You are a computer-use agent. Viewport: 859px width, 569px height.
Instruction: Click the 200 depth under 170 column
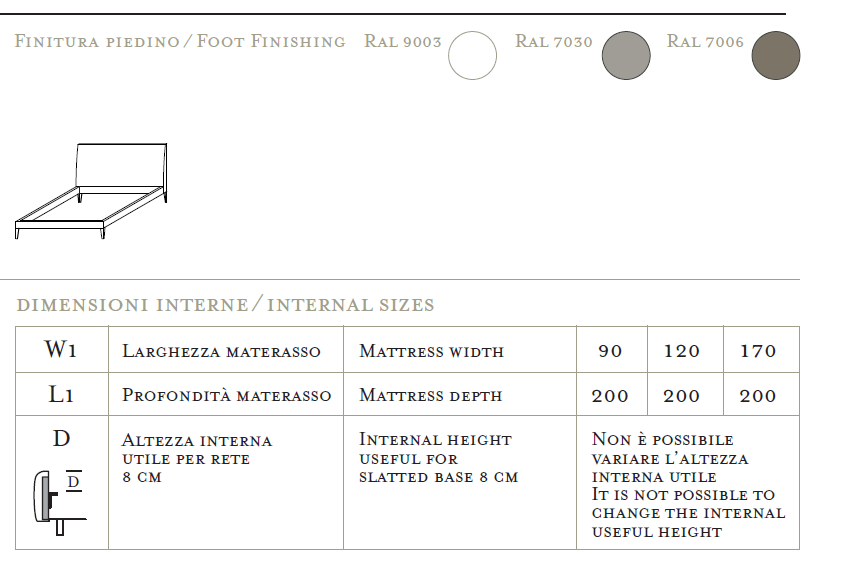point(758,395)
